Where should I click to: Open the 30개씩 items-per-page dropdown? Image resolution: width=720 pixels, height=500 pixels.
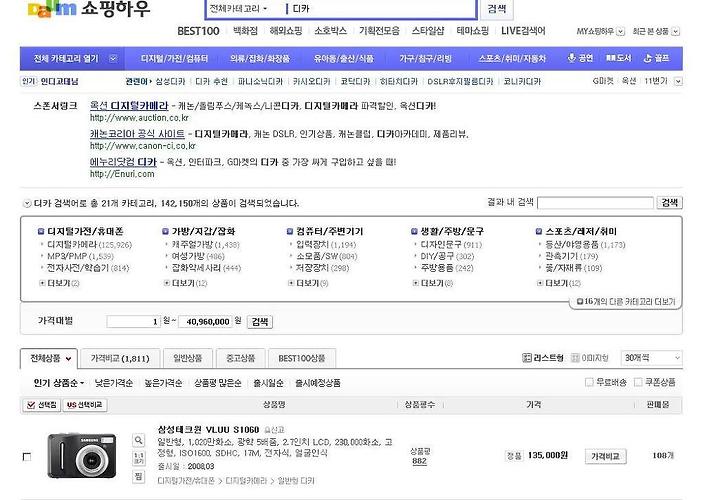click(x=651, y=358)
